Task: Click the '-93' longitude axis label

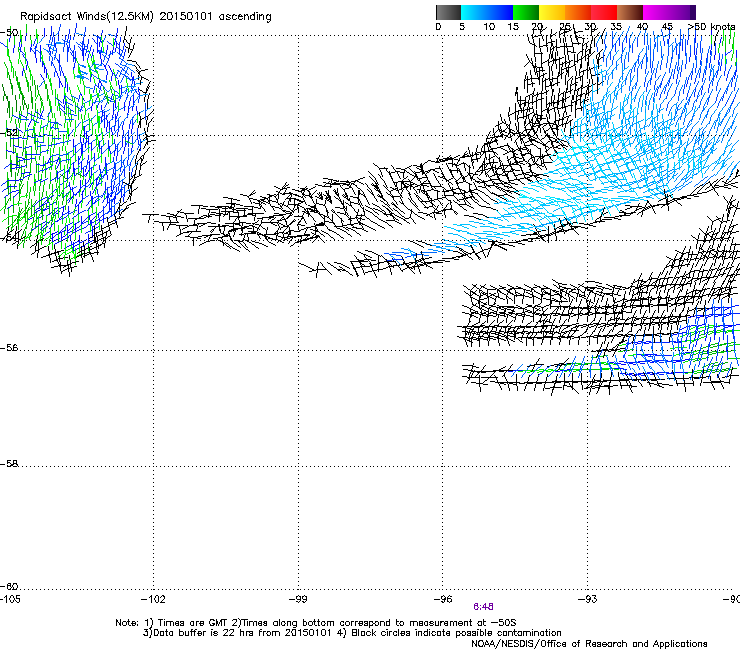Action: (x=588, y=599)
